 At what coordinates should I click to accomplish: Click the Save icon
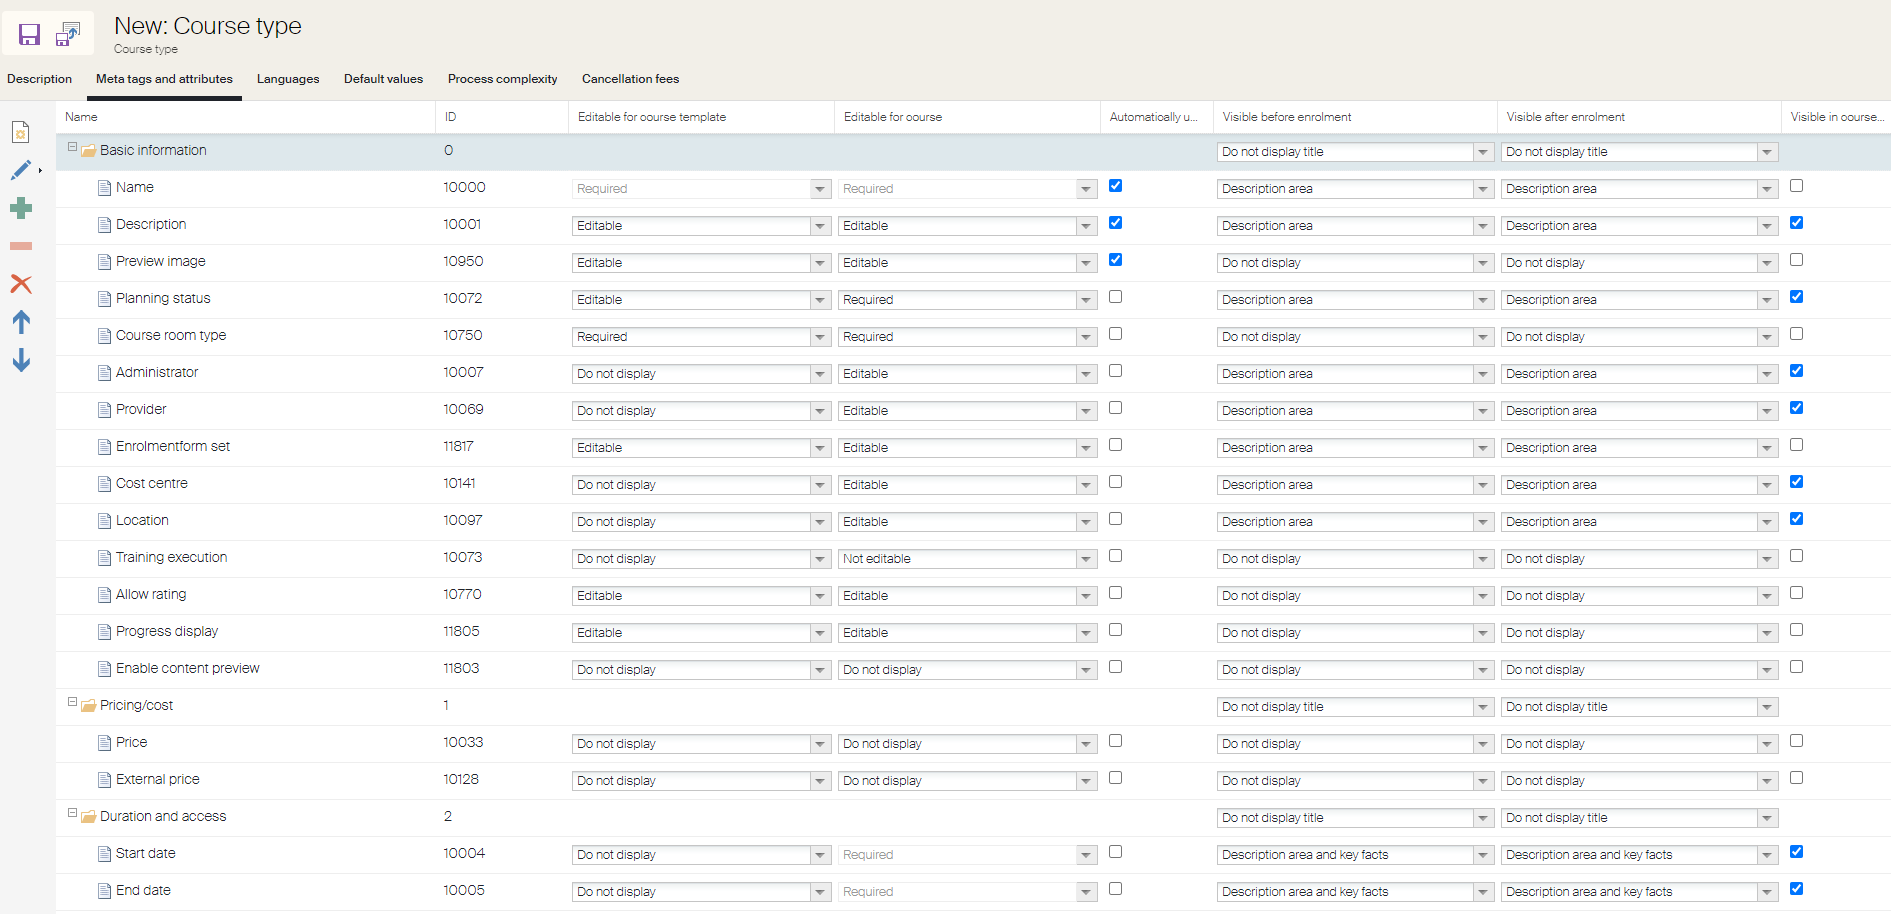pyautogui.click(x=28, y=34)
